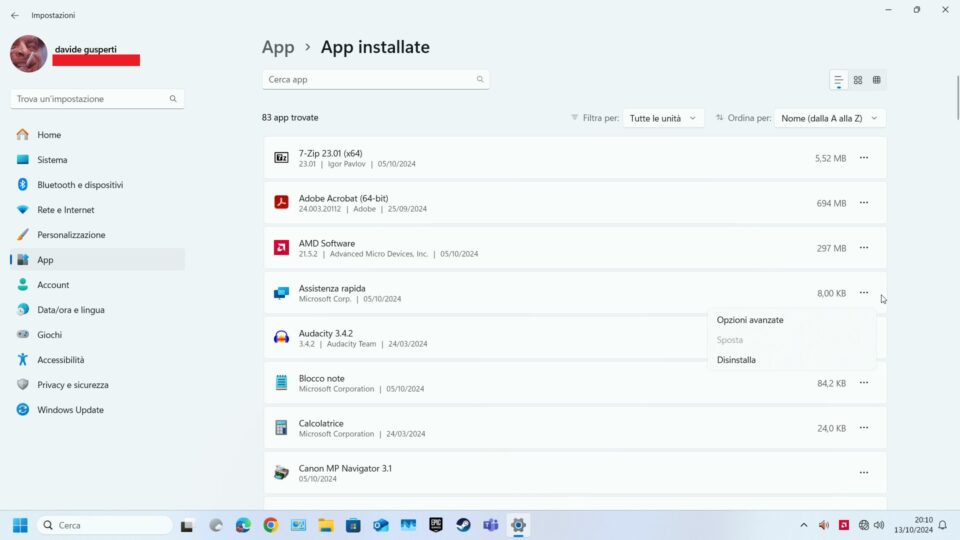The image size is (960, 540).
Task: Open the volume control in system tray
Action: click(x=878, y=525)
